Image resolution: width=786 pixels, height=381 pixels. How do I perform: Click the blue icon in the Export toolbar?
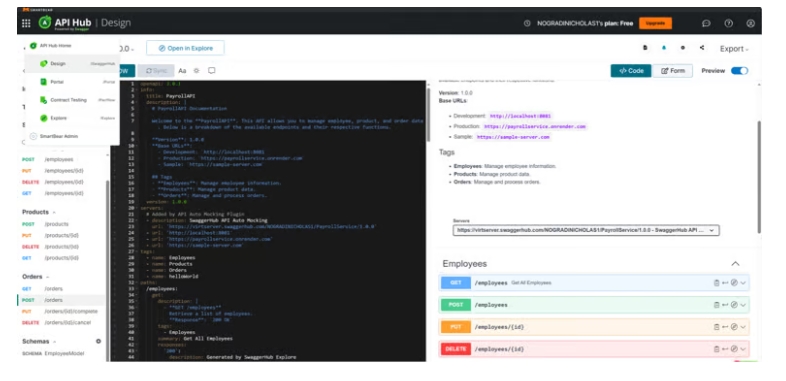click(664, 48)
